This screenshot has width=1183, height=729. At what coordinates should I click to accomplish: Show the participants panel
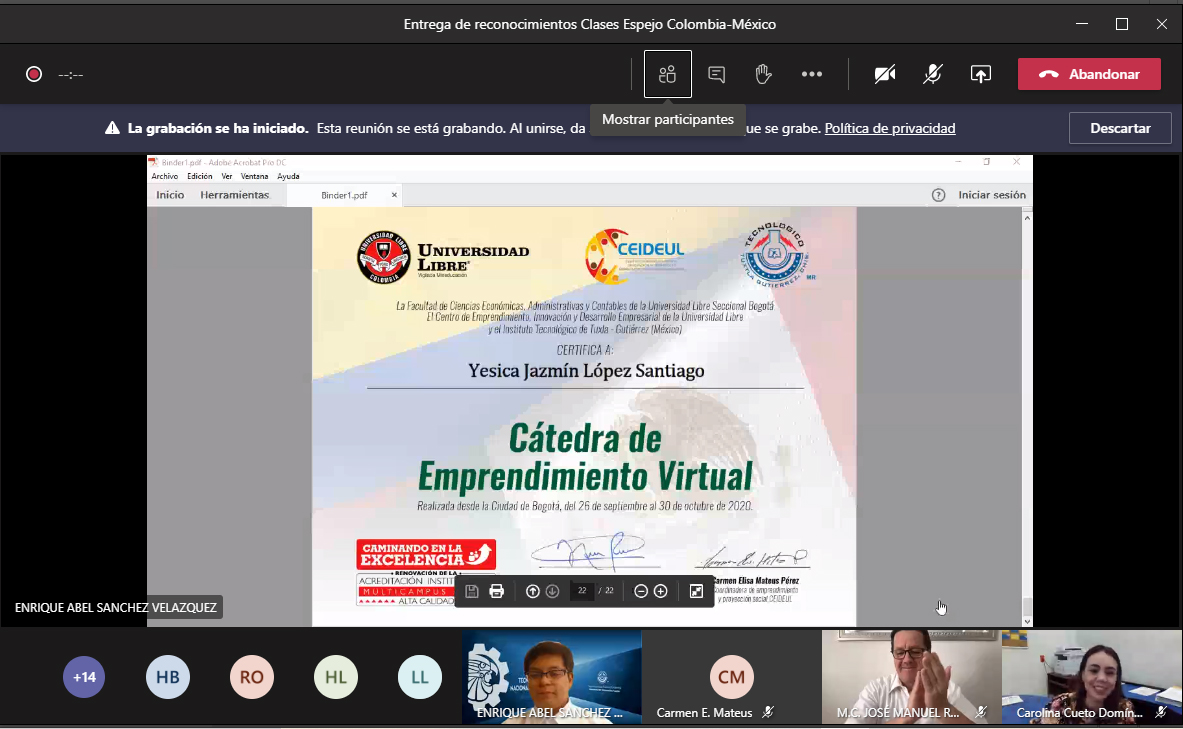point(668,74)
